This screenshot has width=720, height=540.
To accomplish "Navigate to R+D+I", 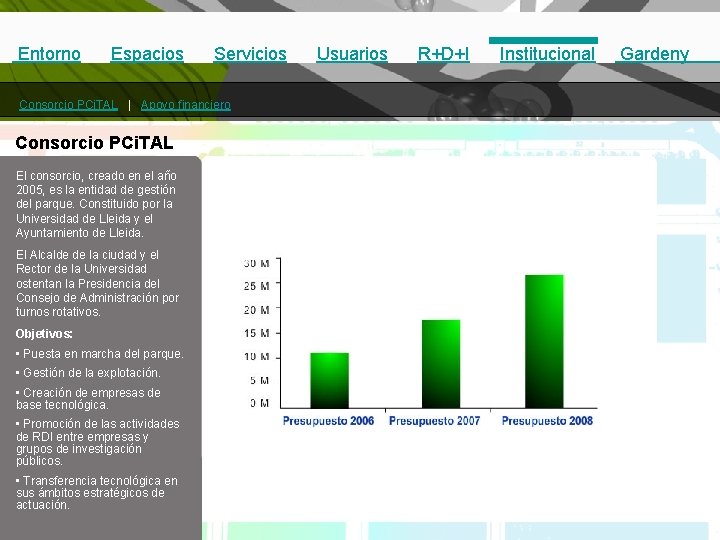I will 444,54.
